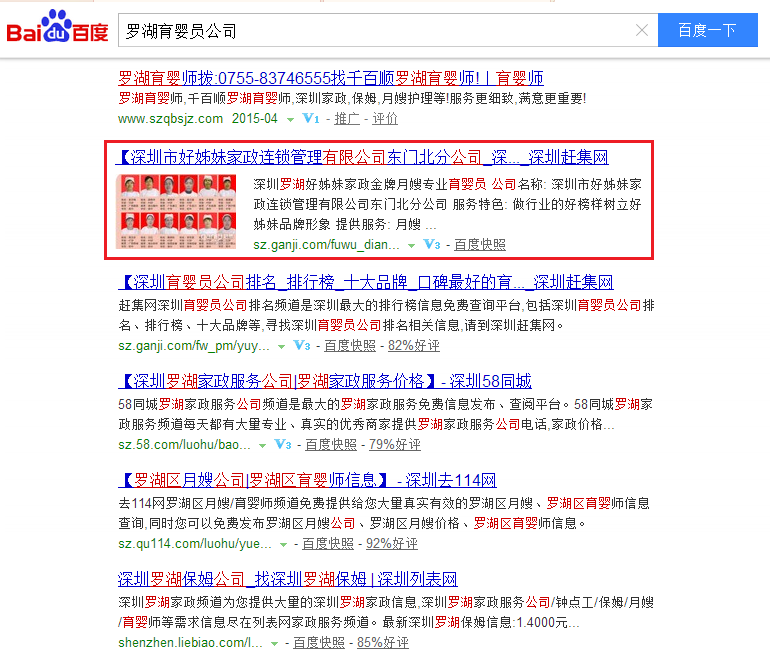Click the 评价 link
Screen dimensions: 770x670
pyautogui.click(x=385, y=118)
